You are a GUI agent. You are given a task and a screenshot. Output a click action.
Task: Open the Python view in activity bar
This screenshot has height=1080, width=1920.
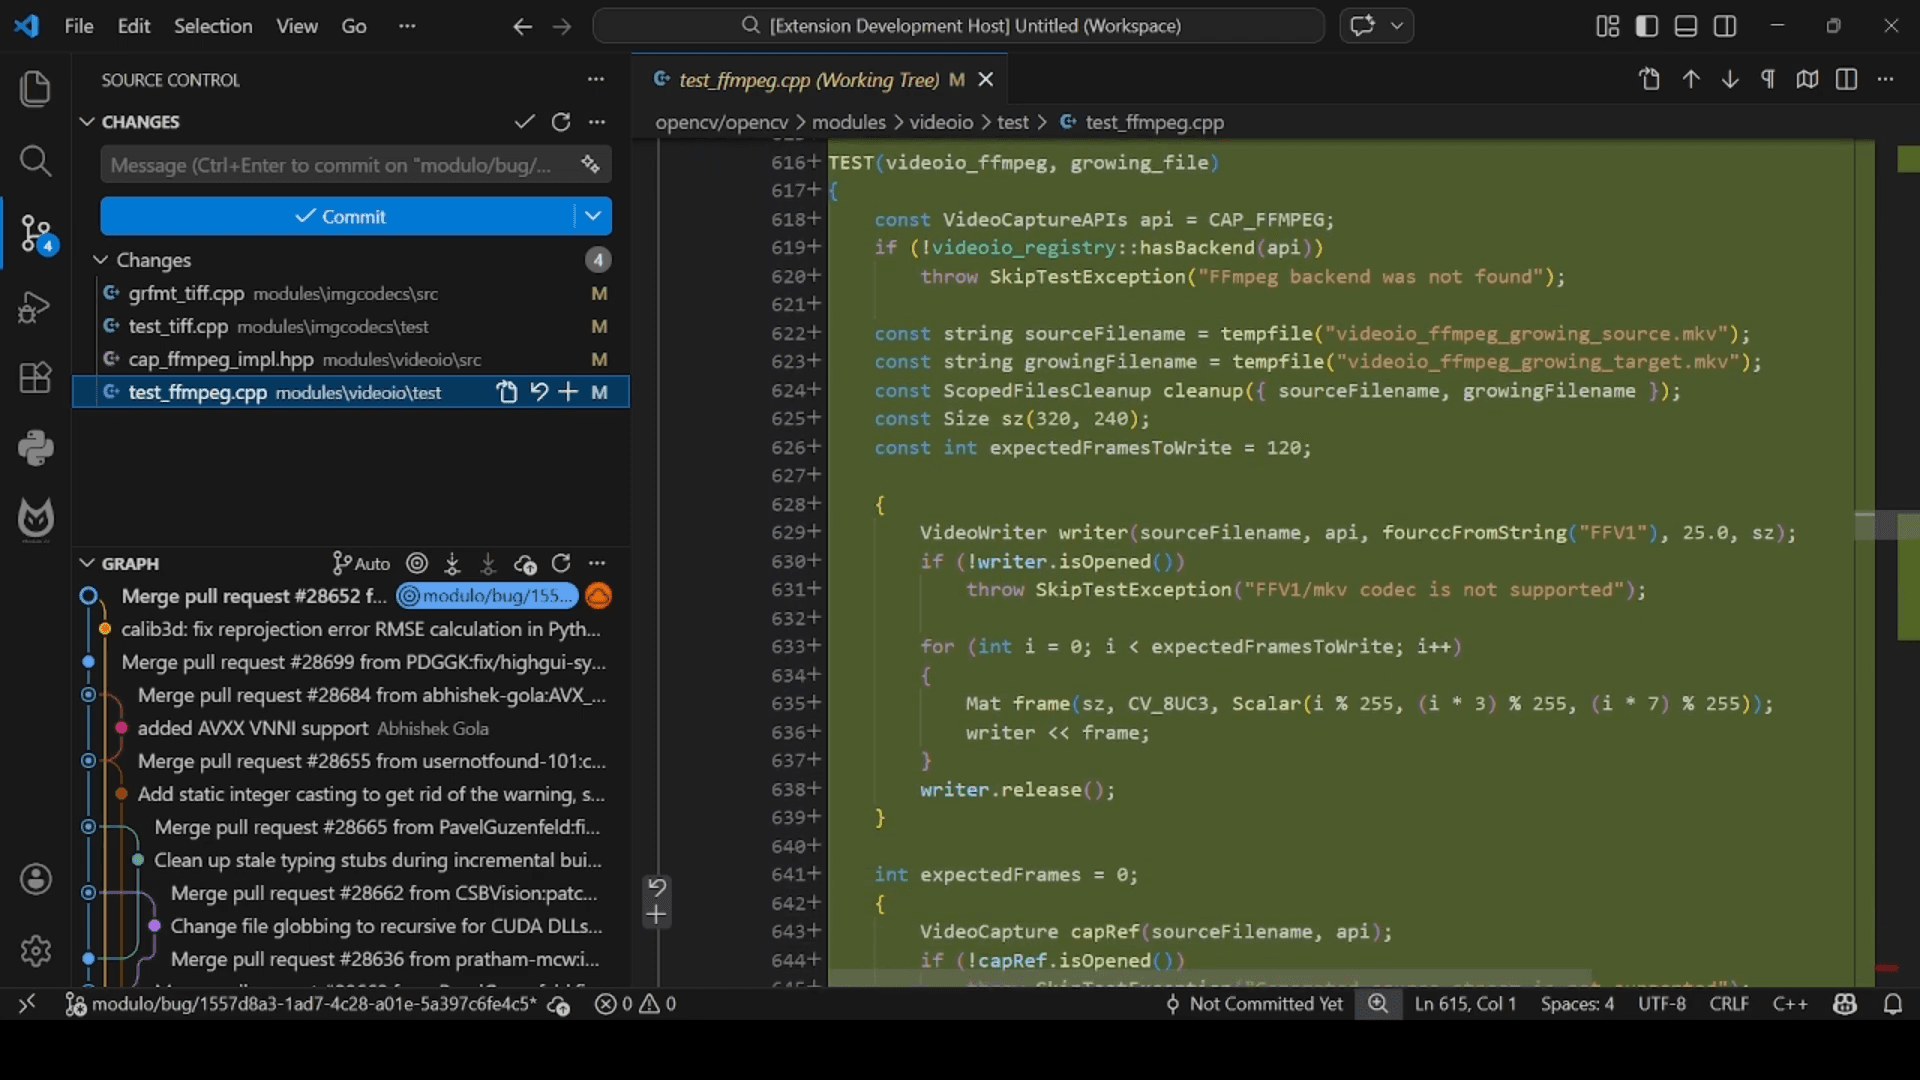click(35, 448)
